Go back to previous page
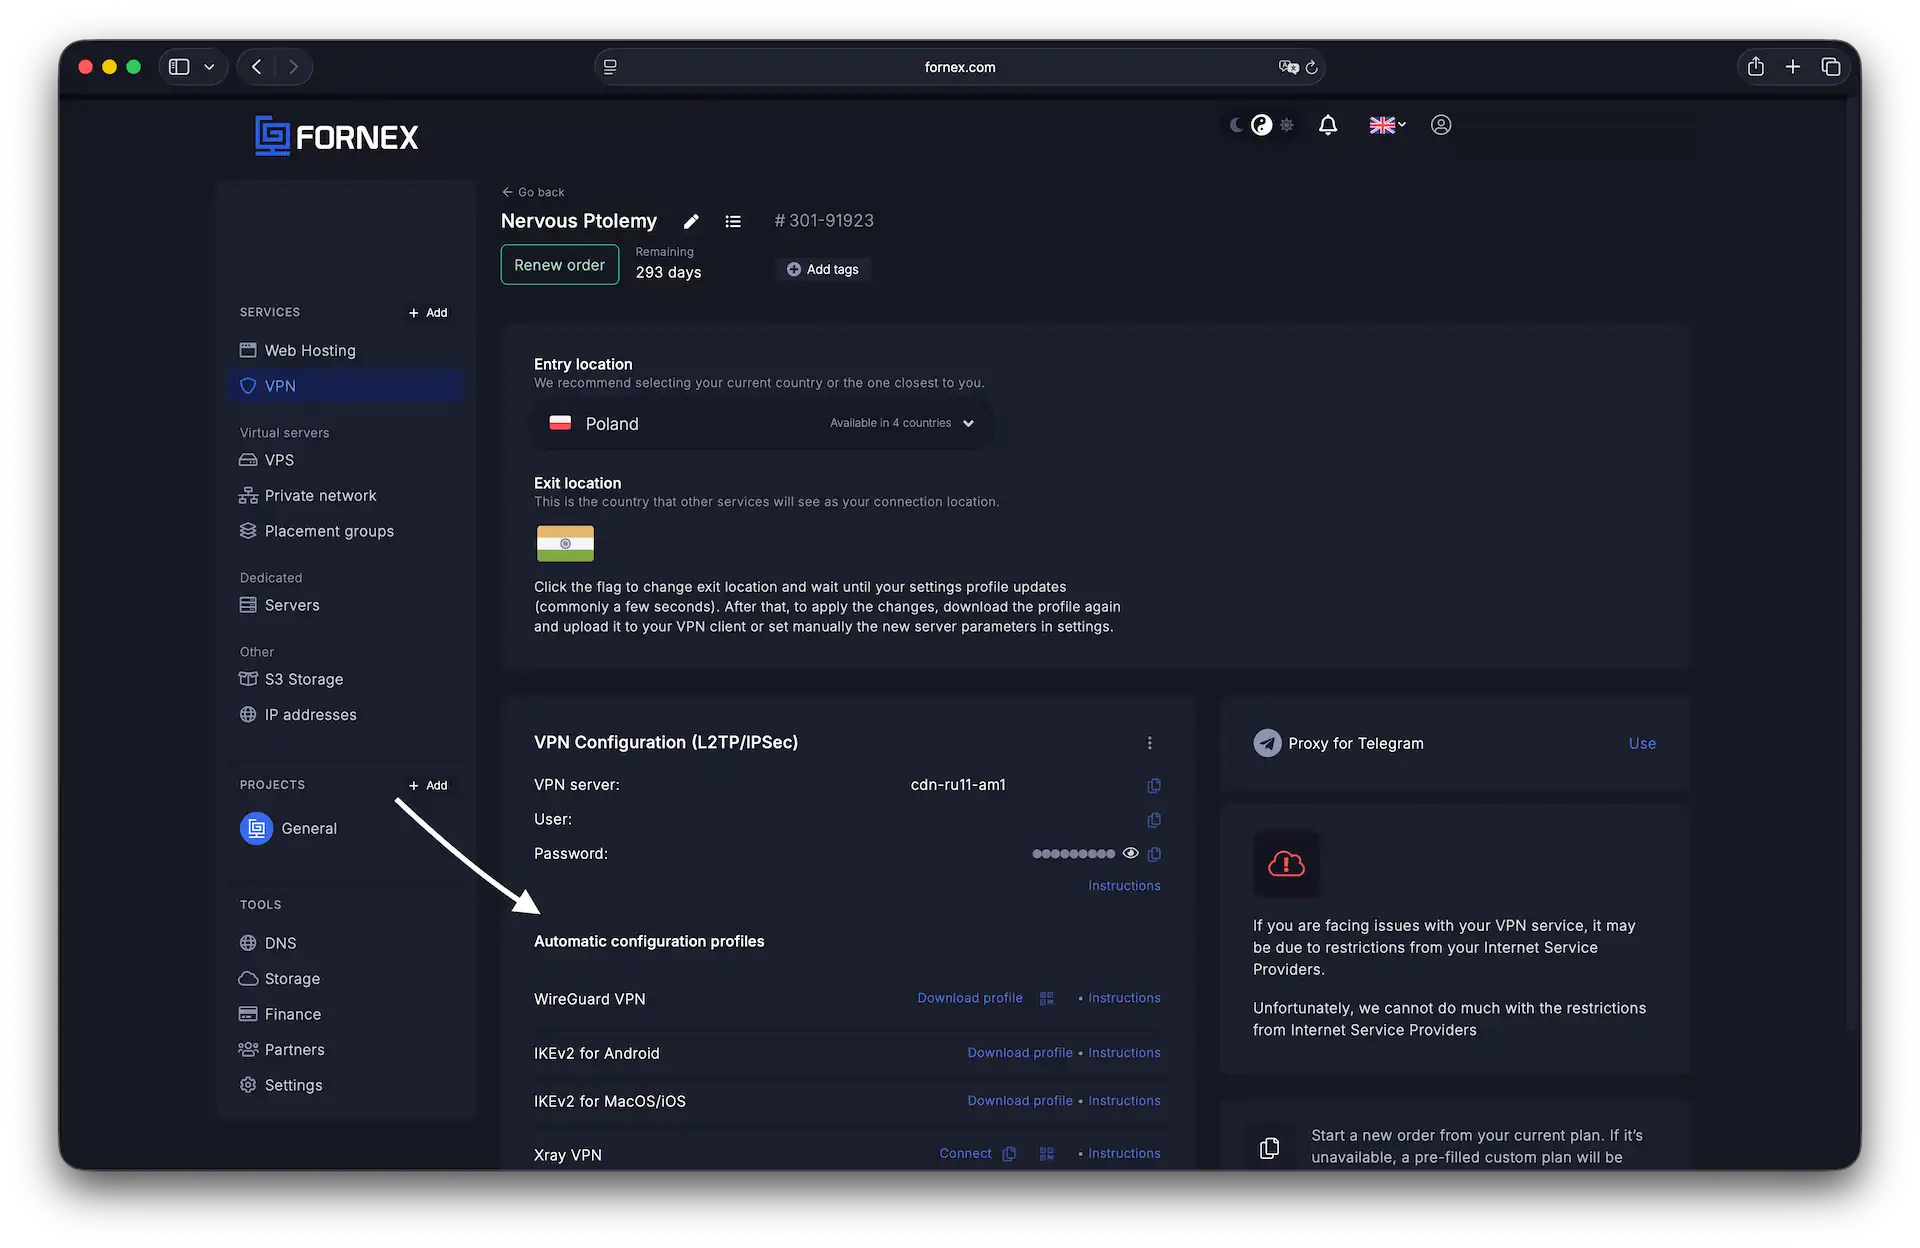1920x1248 pixels. tap(533, 192)
